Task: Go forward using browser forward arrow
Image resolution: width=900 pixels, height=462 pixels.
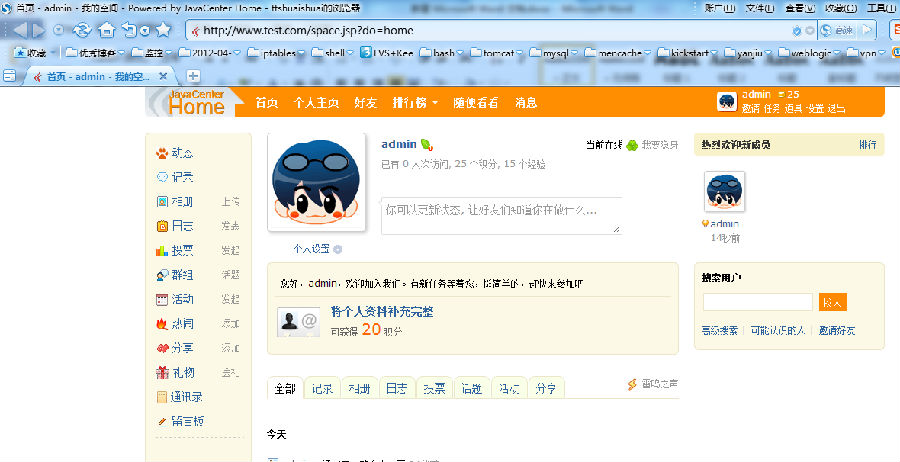Action: coord(39,30)
